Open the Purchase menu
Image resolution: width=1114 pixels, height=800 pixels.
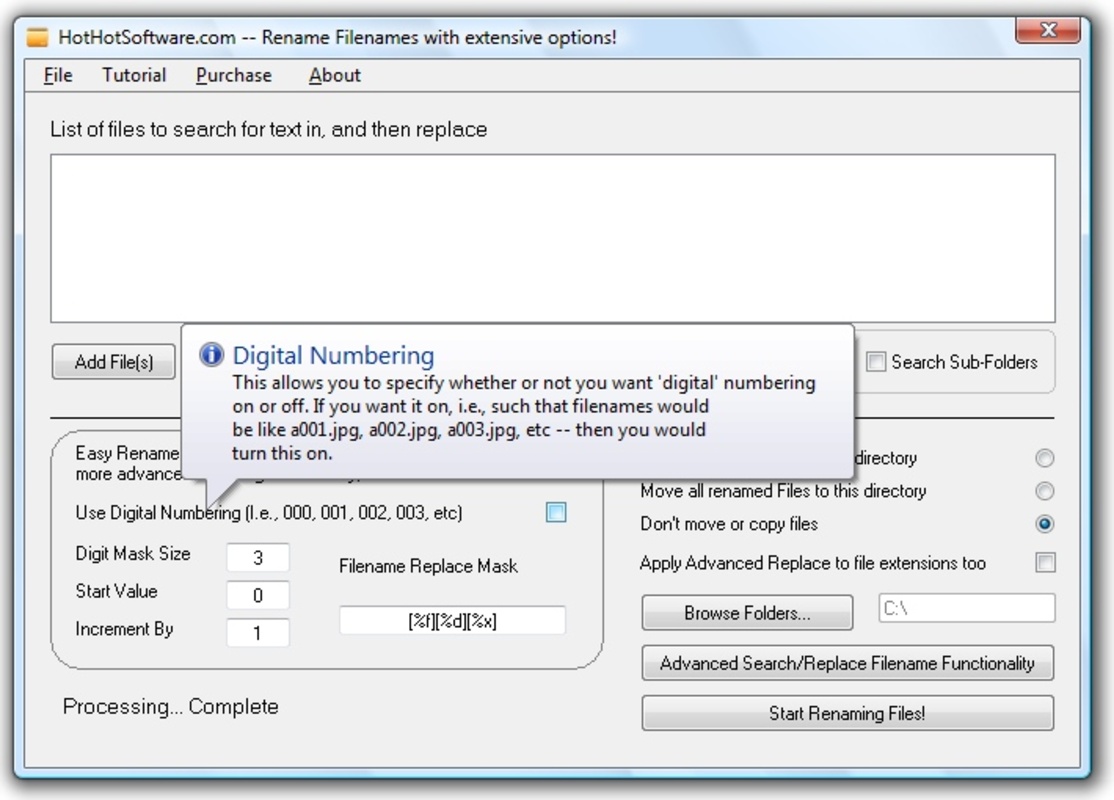tap(234, 75)
